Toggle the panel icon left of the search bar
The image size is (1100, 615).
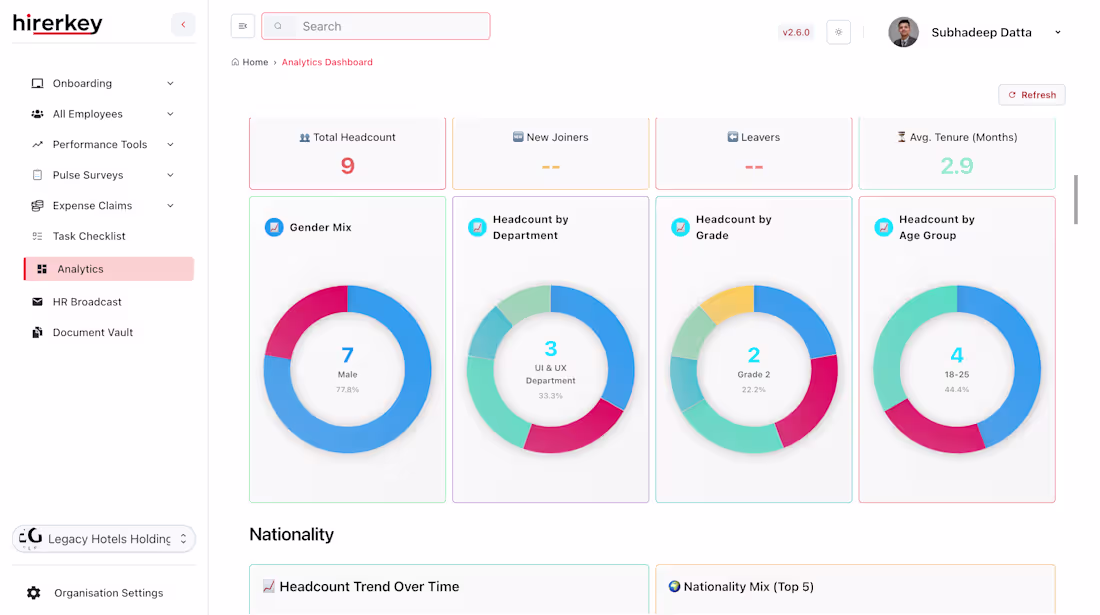point(242,26)
